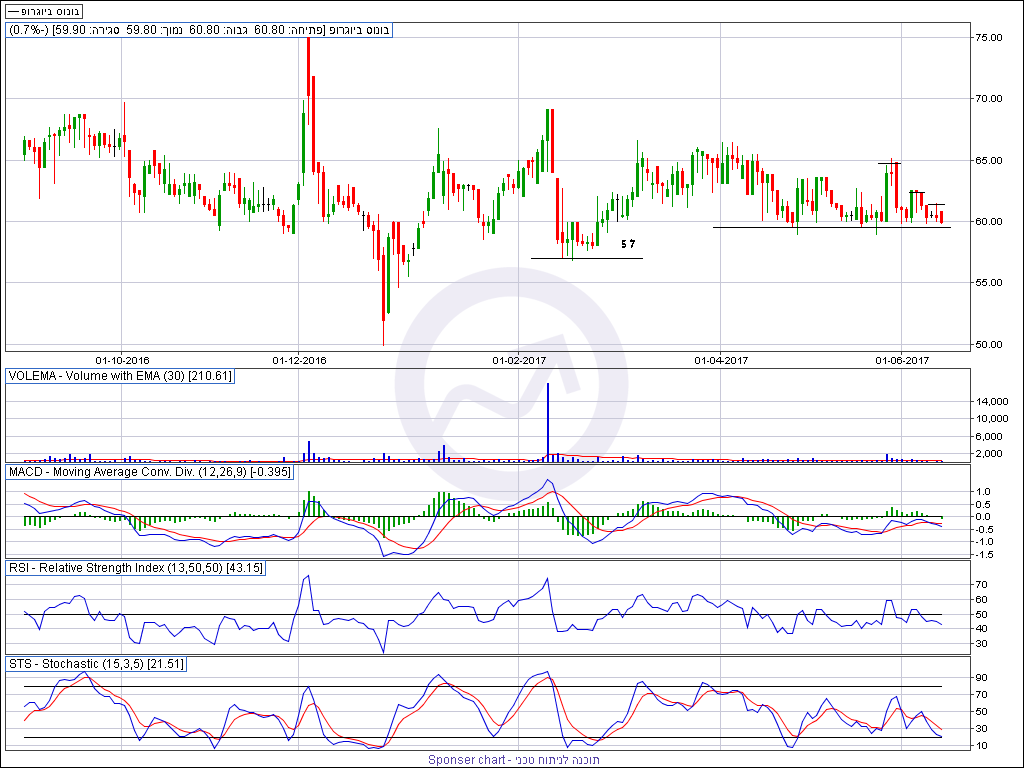Click the 01-02-2017 date axis marker
The height and width of the screenshot is (768, 1024).
[519, 359]
